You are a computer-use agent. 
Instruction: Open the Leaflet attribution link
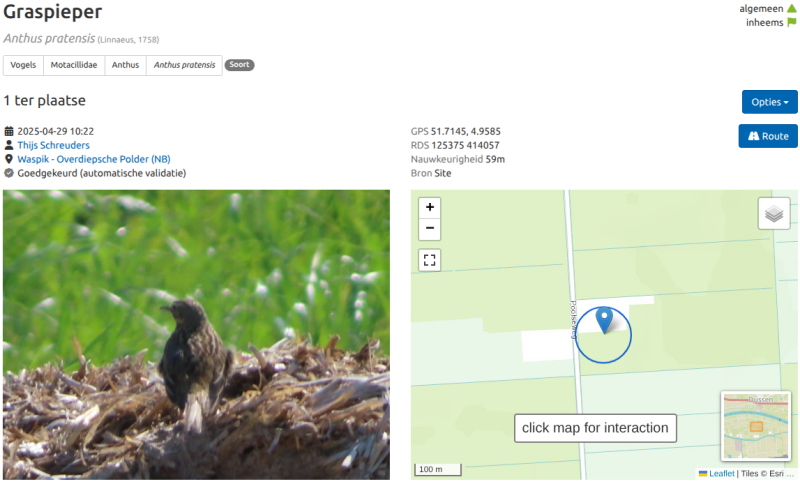coord(721,473)
